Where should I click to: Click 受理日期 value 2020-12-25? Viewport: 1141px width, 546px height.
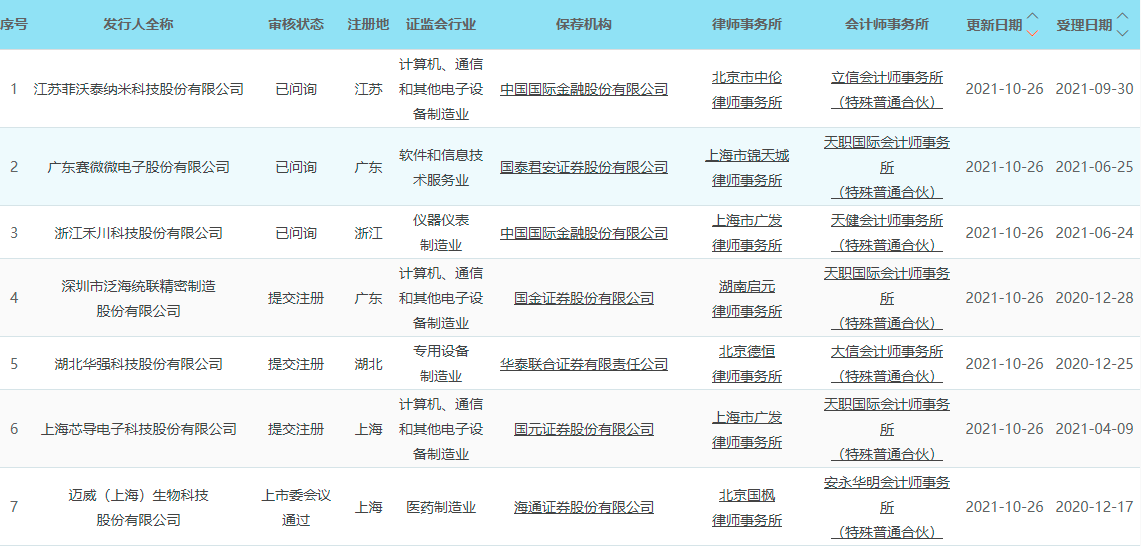click(x=1094, y=364)
